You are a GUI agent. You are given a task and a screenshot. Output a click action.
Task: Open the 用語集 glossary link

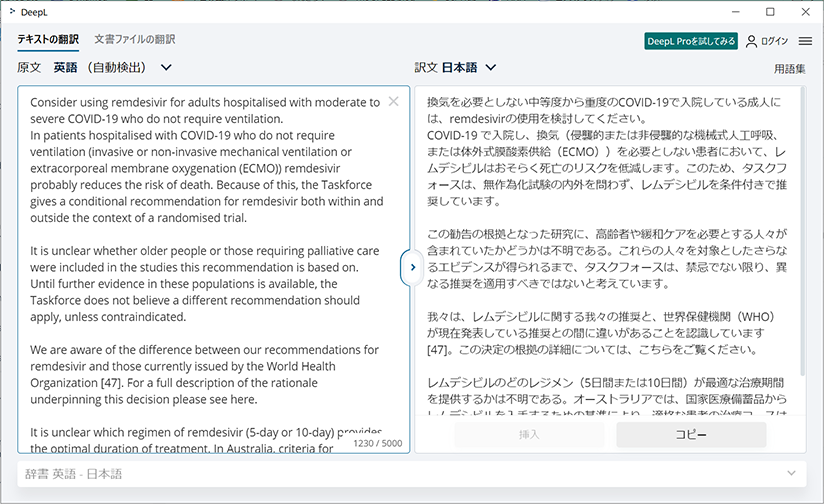point(789,69)
